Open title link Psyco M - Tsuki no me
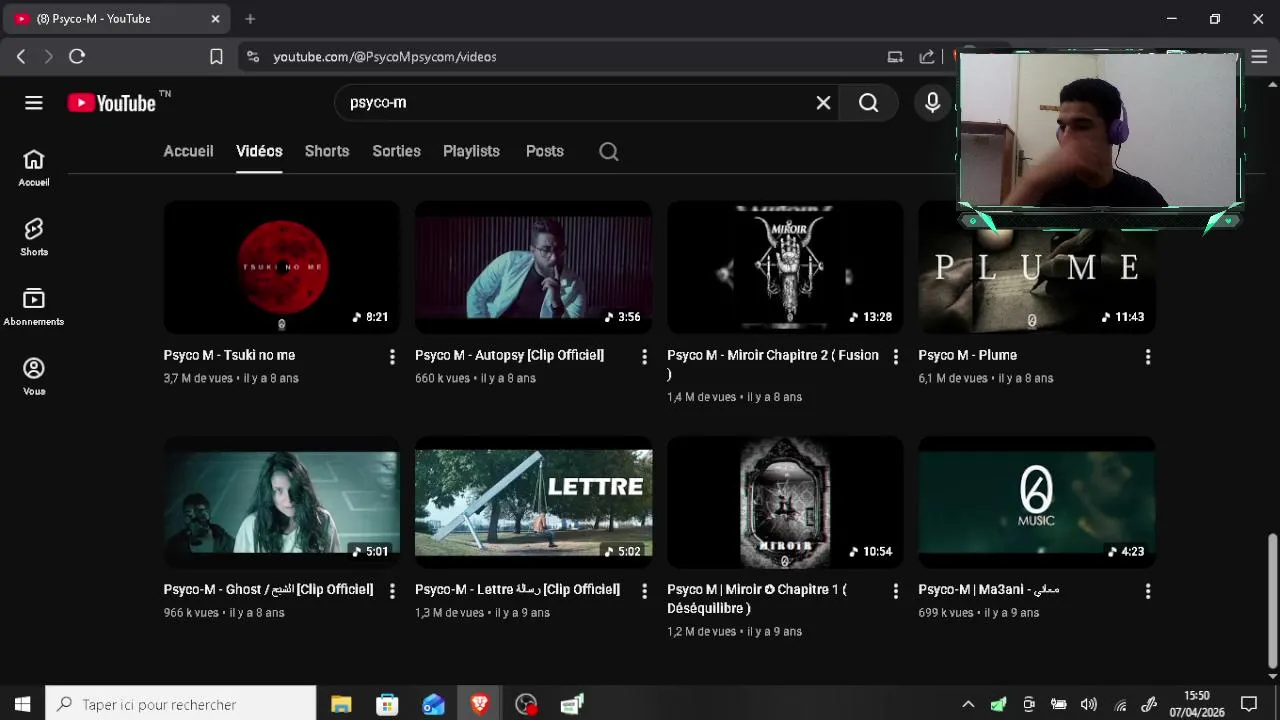1280x720 pixels. (229, 355)
